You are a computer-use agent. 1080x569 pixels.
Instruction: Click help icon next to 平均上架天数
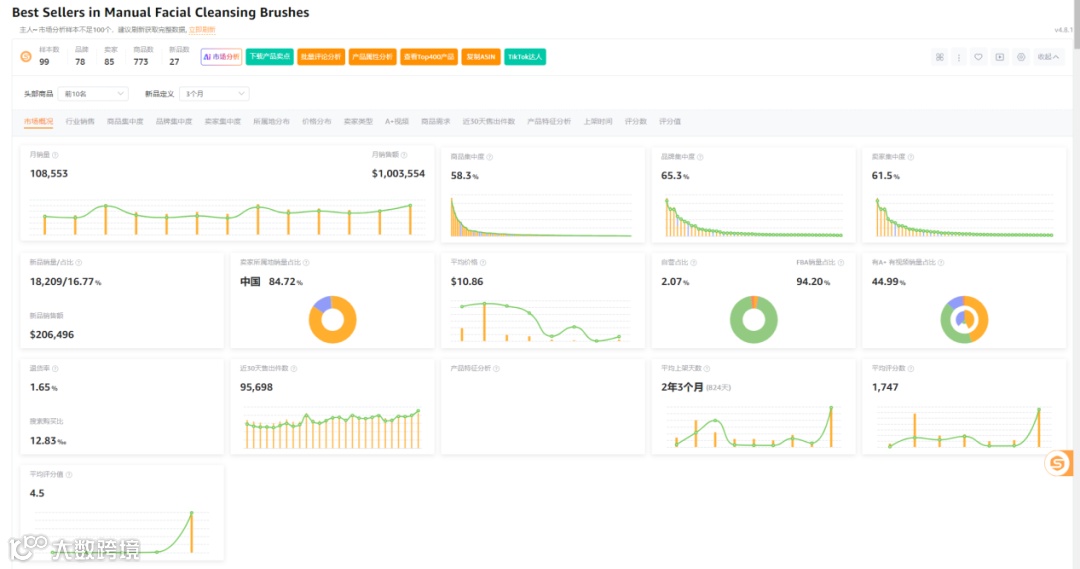[x=707, y=369]
